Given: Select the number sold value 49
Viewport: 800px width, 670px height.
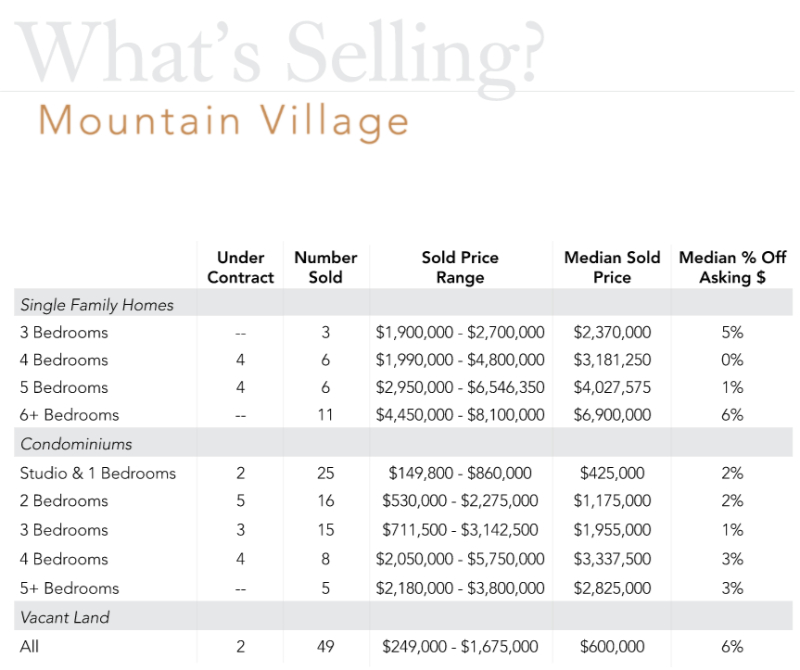Looking at the screenshot, I should coord(325,646).
